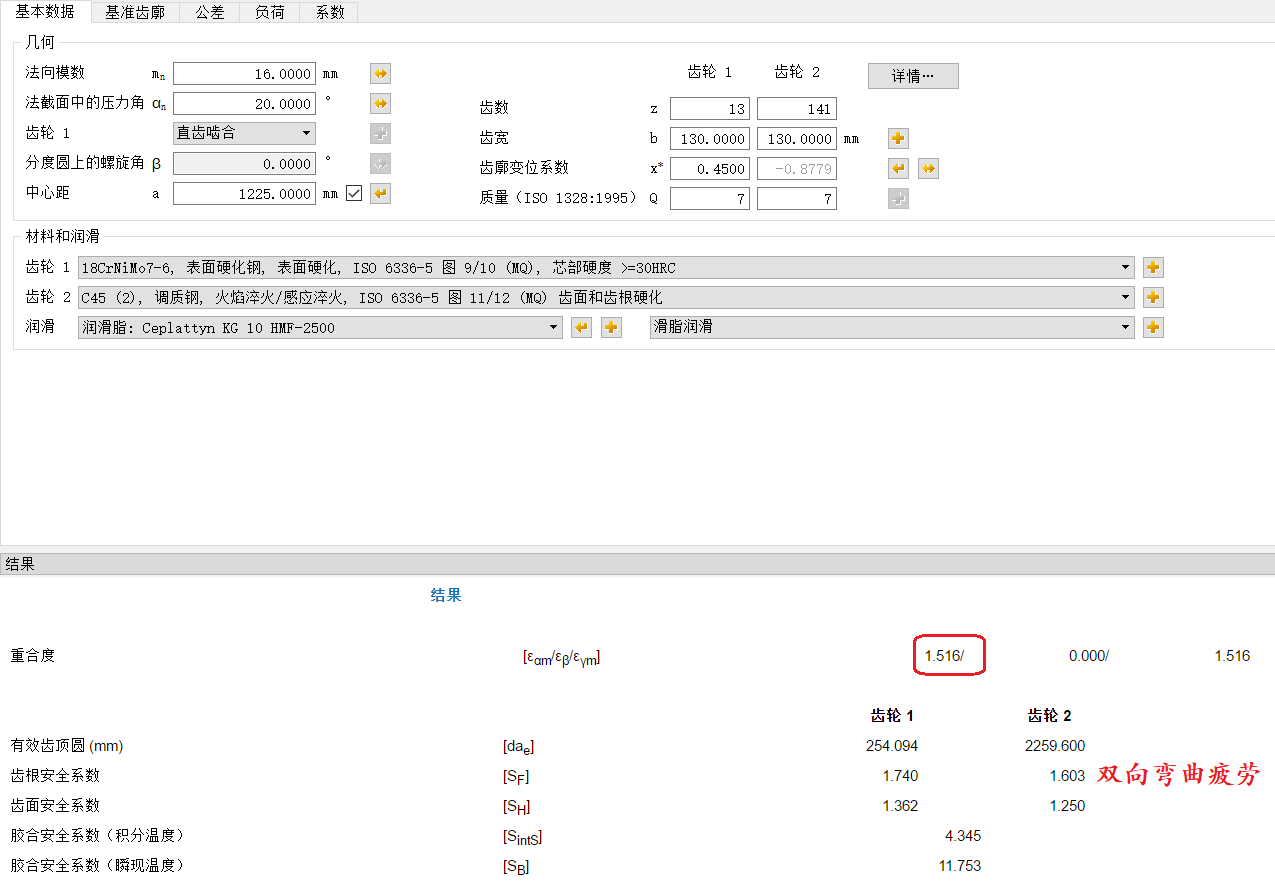This screenshot has height=891, width=1275.
Task: Click the 压力角 input field 20.0000
Action: pyautogui.click(x=244, y=104)
